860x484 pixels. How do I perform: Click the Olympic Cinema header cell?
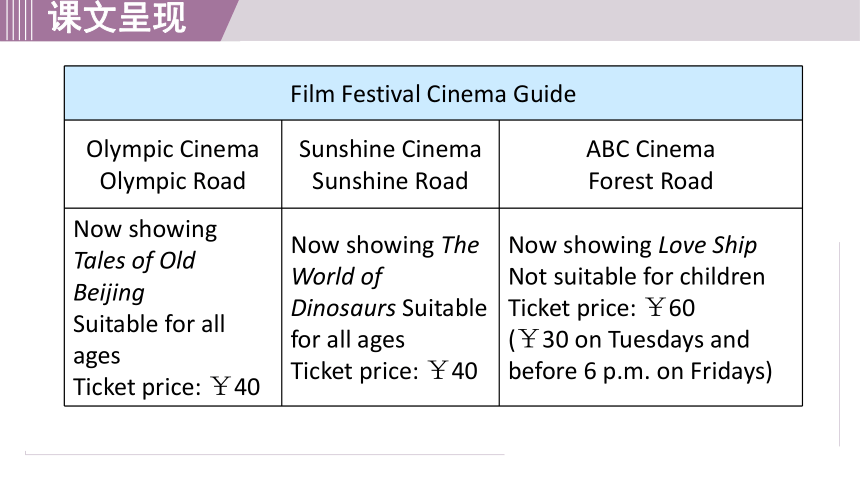tap(173, 164)
